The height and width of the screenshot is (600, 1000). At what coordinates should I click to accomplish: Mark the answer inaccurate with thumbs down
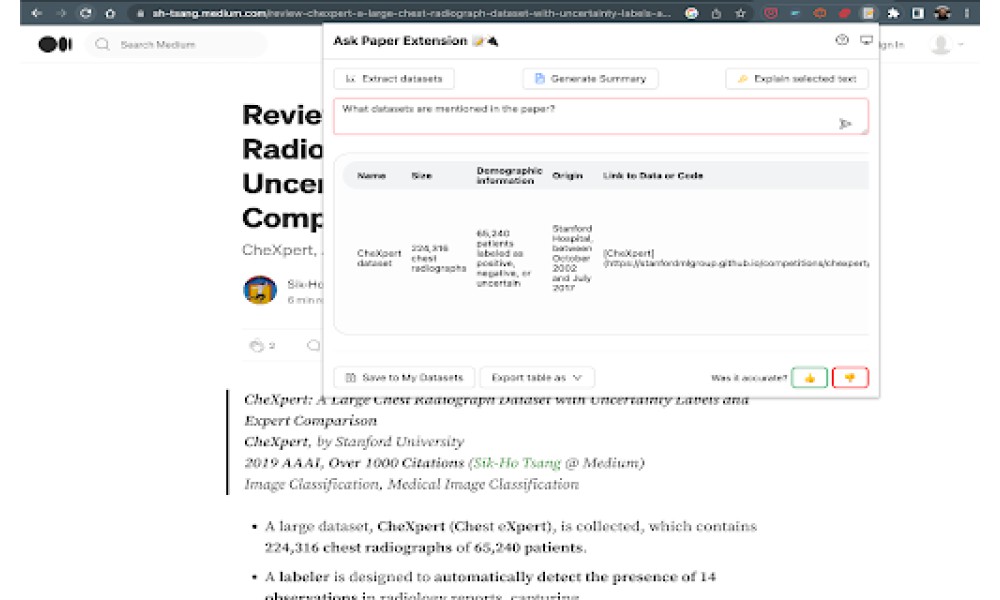pos(850,377)
